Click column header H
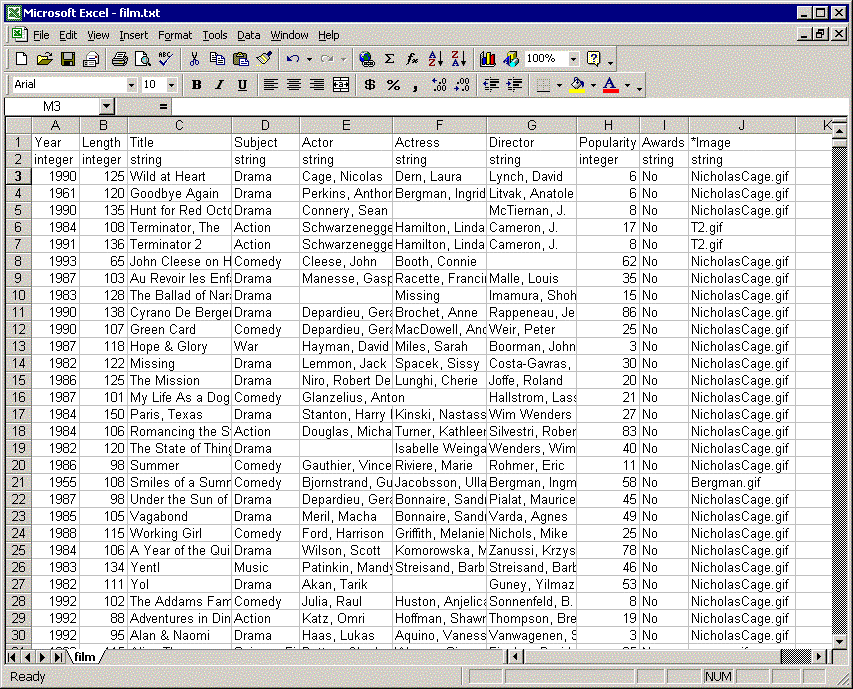This screenshot has width=853, height=689. tap(608, 126)
